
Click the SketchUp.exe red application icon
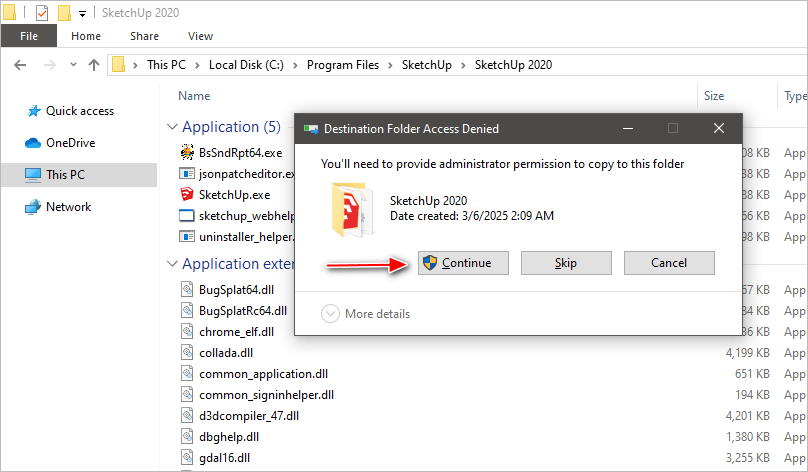pyautogui.click(x=187, y=194)
